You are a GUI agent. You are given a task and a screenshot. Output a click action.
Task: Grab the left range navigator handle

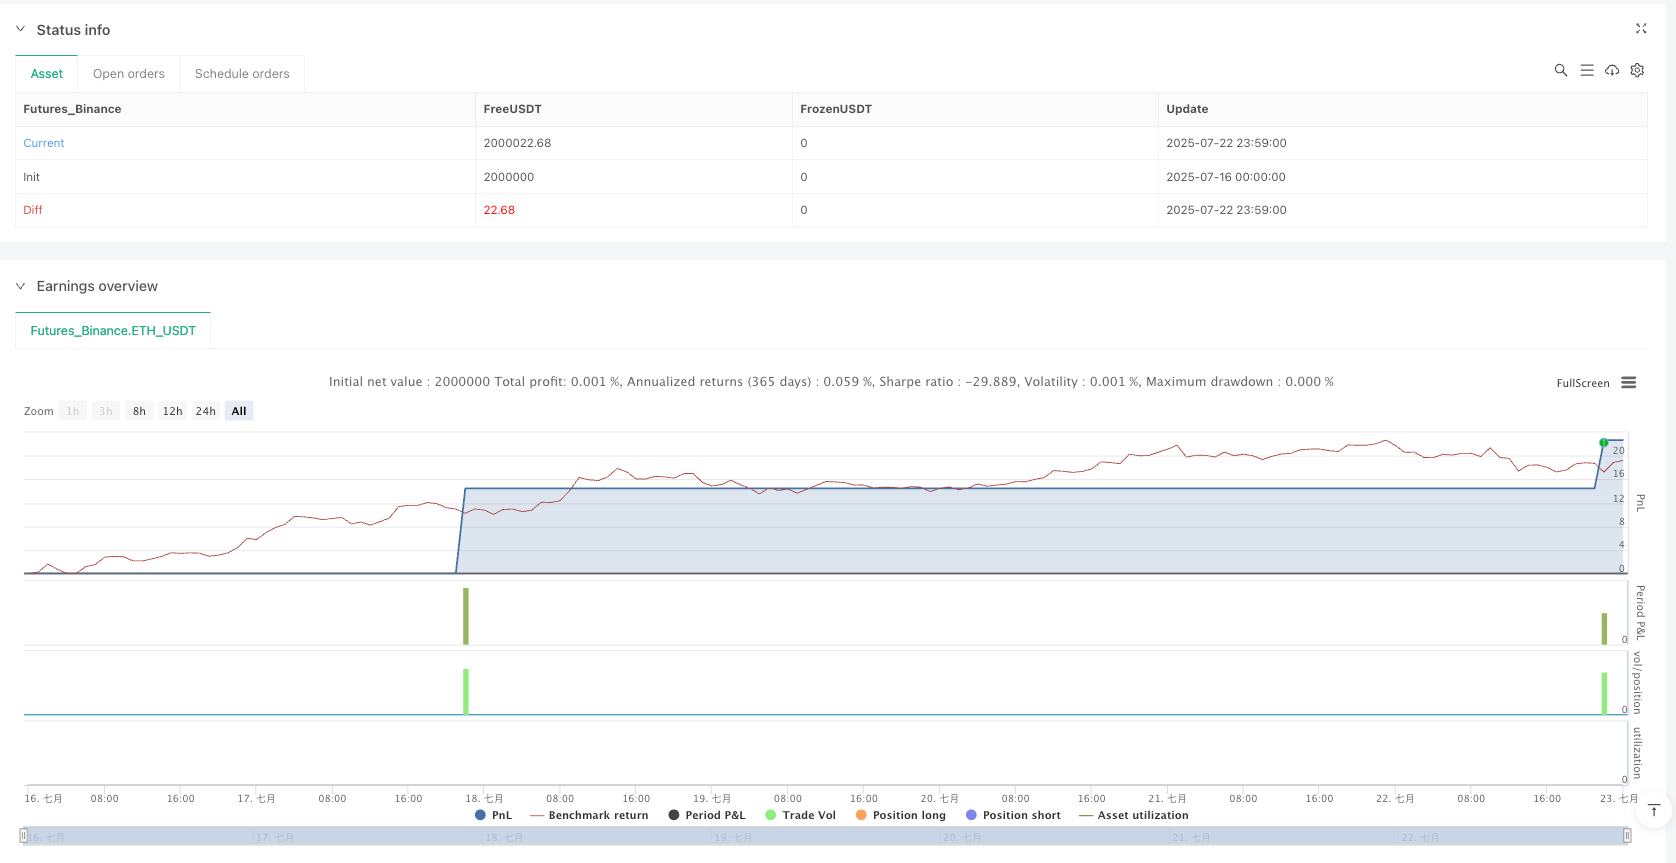24,835
